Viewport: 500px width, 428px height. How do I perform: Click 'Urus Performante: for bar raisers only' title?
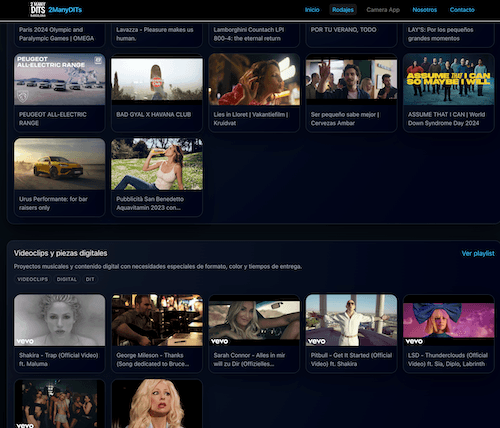pyautogui.click(x=53, y=203)
